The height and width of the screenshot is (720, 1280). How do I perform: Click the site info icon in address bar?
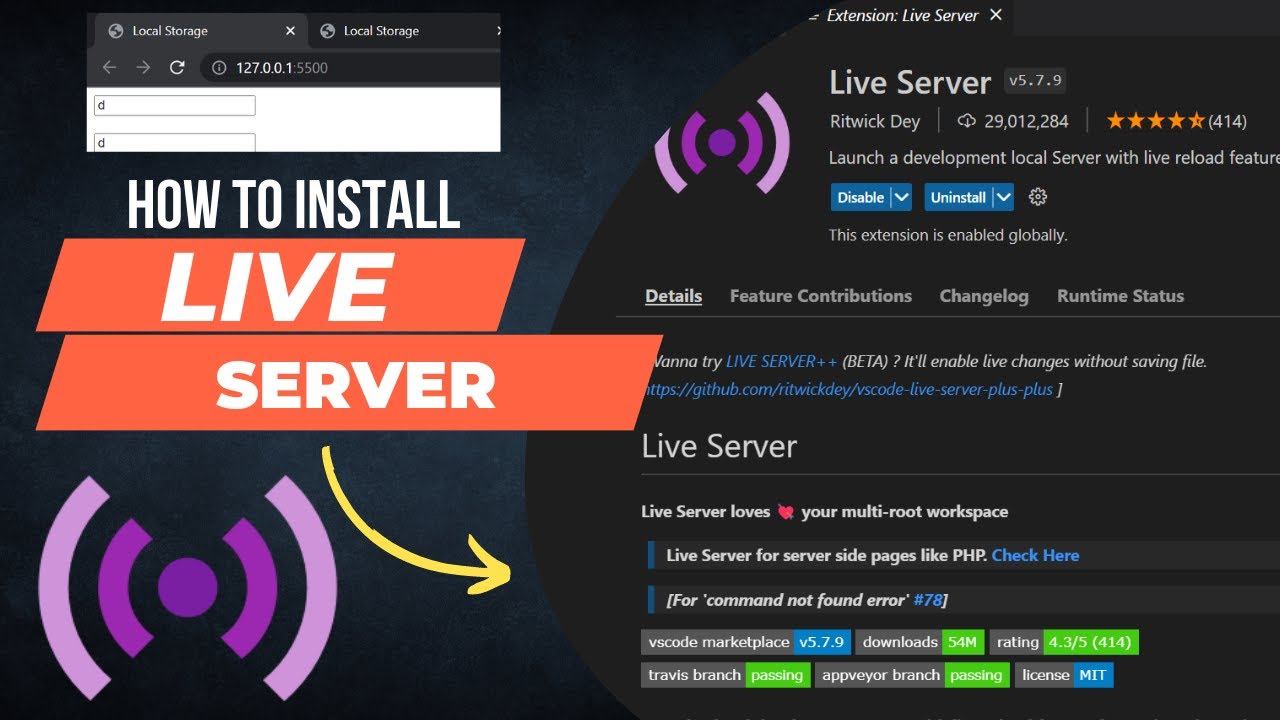click(218, 68)
